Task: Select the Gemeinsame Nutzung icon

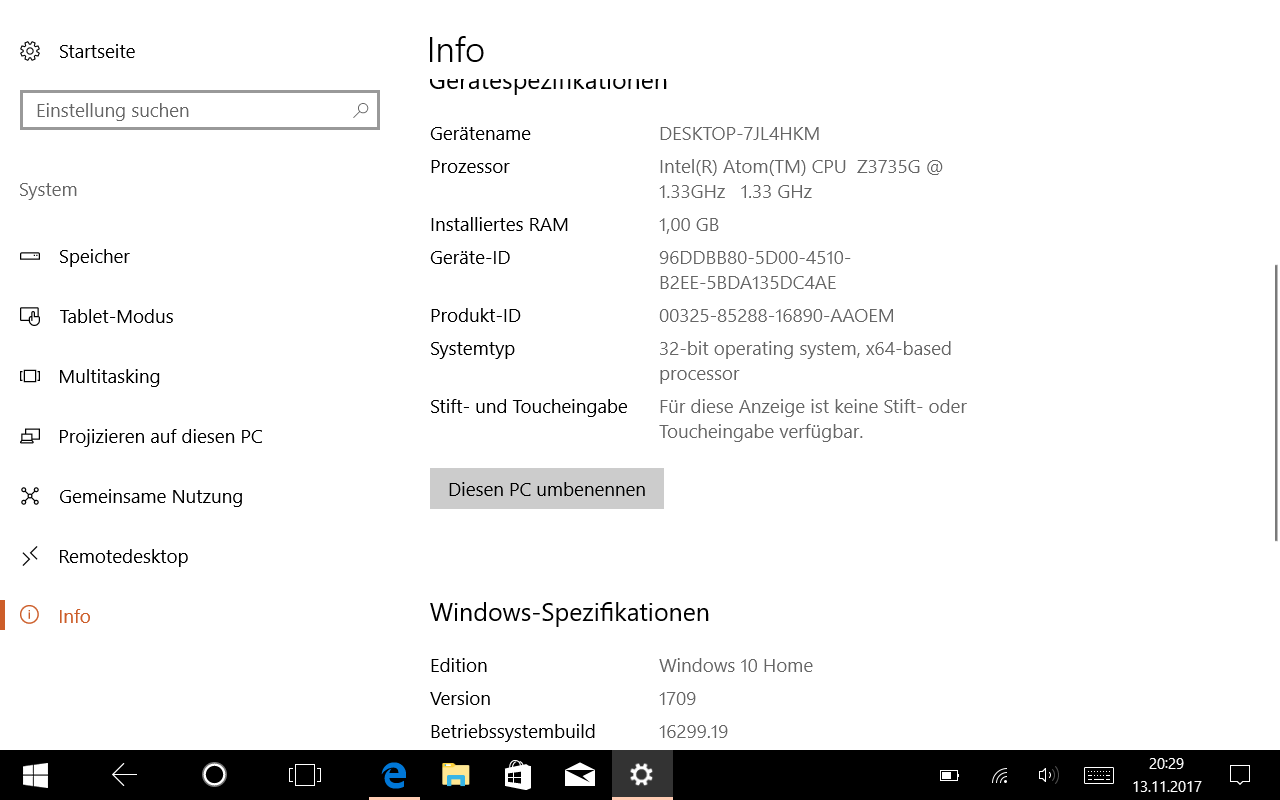Action: coord(30,496)
